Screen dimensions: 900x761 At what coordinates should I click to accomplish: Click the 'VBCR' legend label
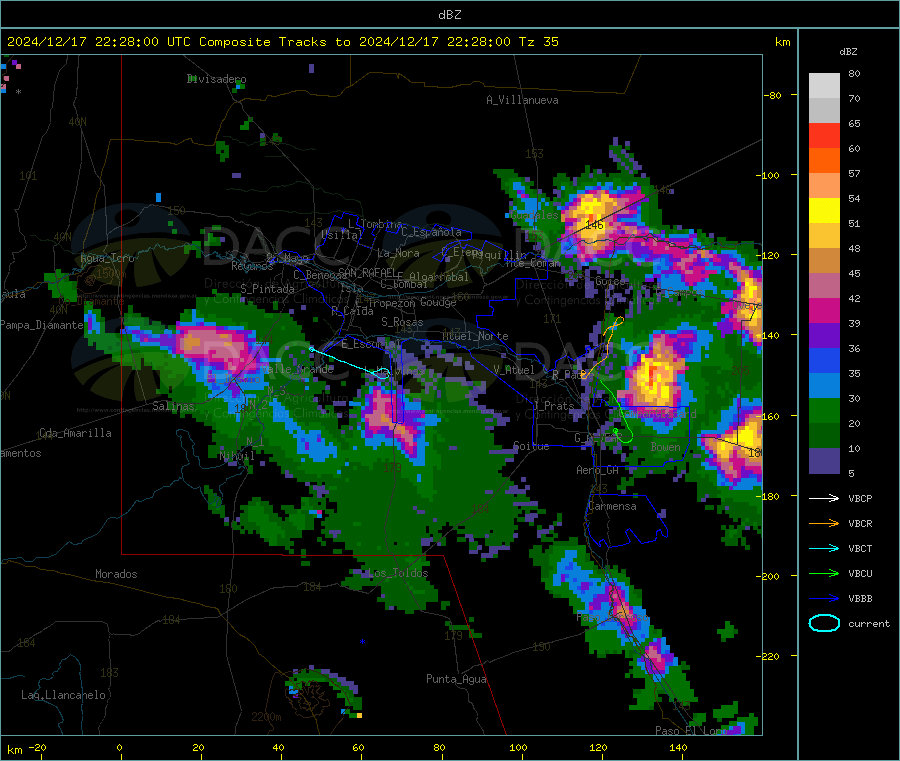(x=860, y=523)
